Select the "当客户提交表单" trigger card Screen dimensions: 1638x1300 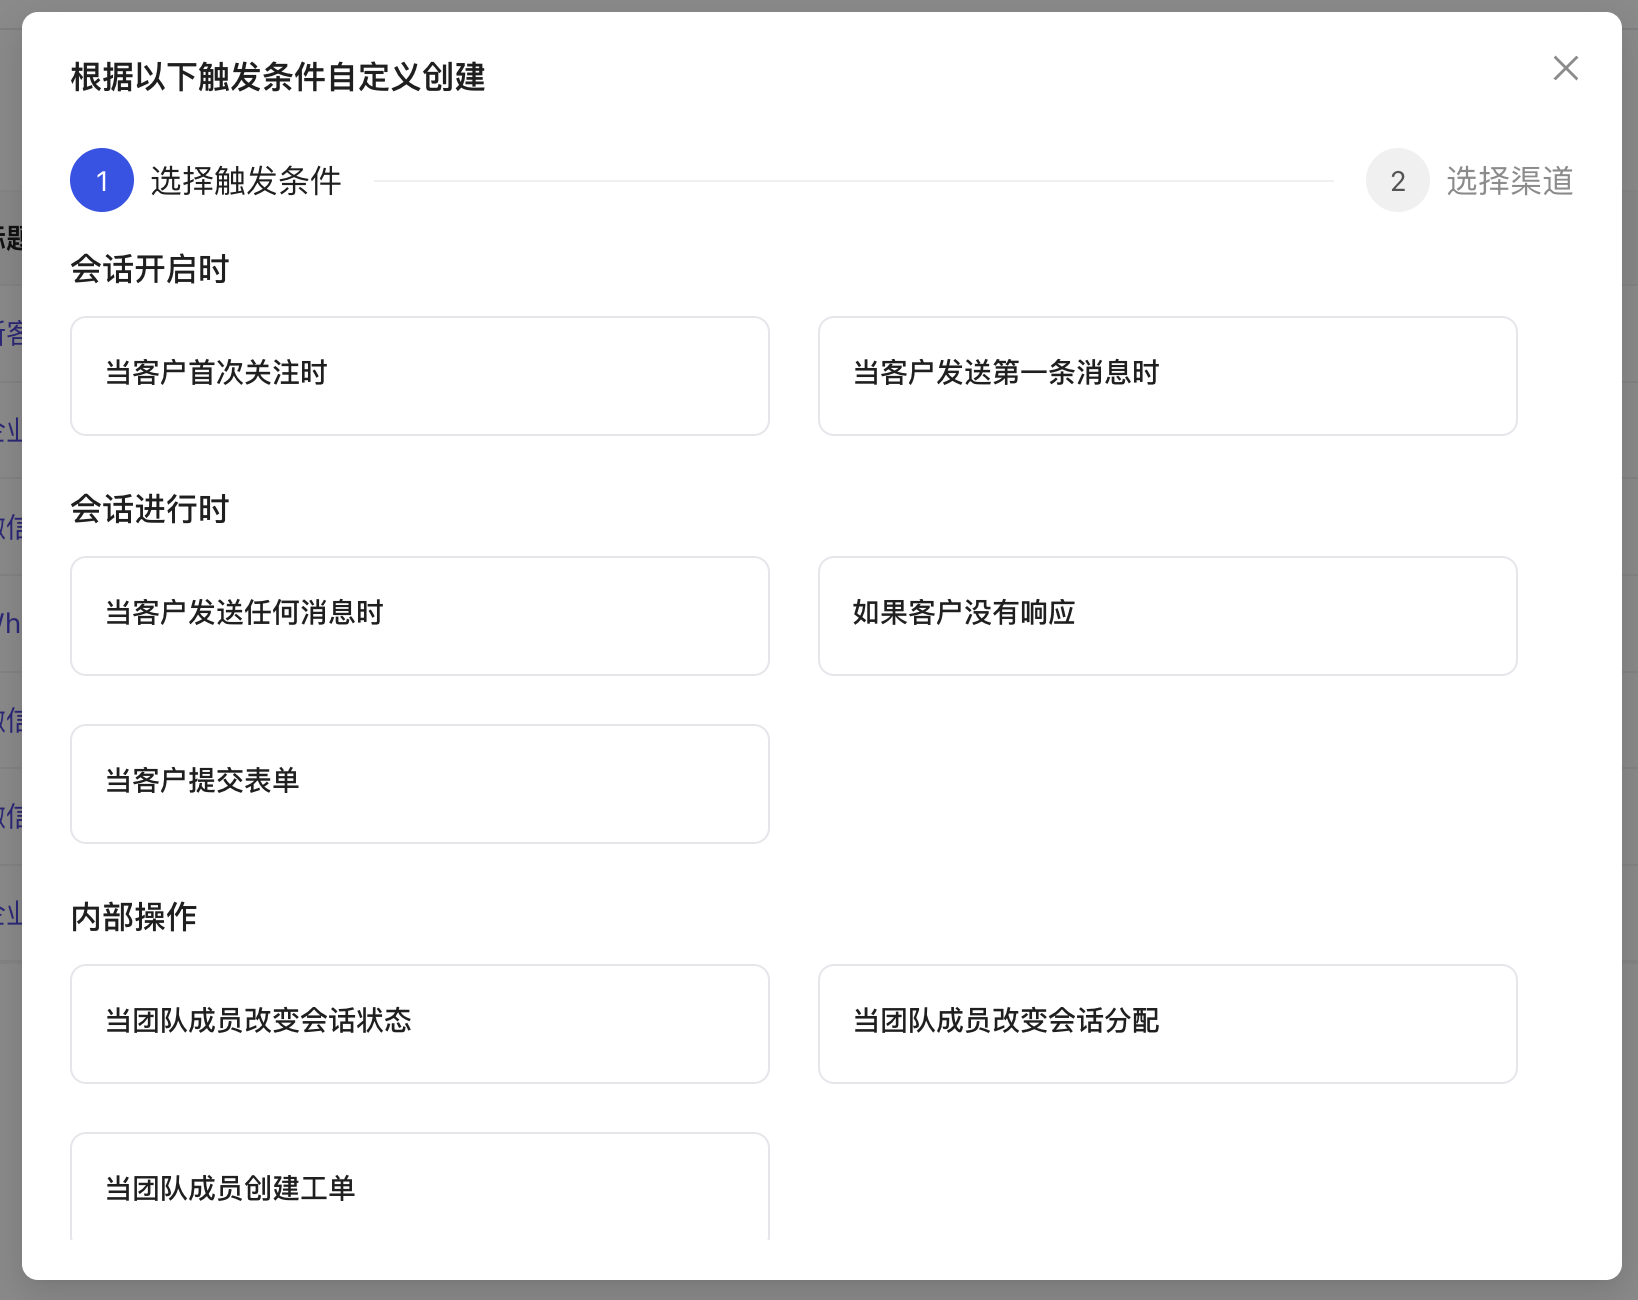[419, 784]
